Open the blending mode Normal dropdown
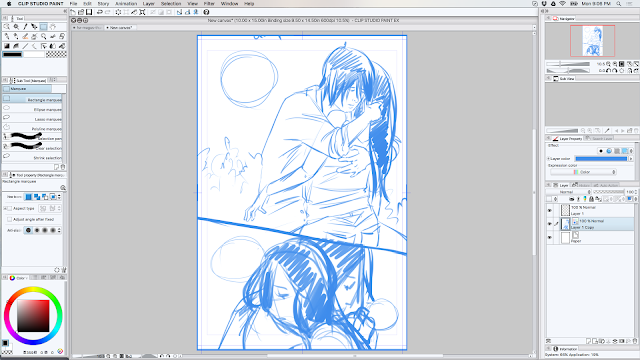Screen dimensions: 640x360 click(569, 192)
